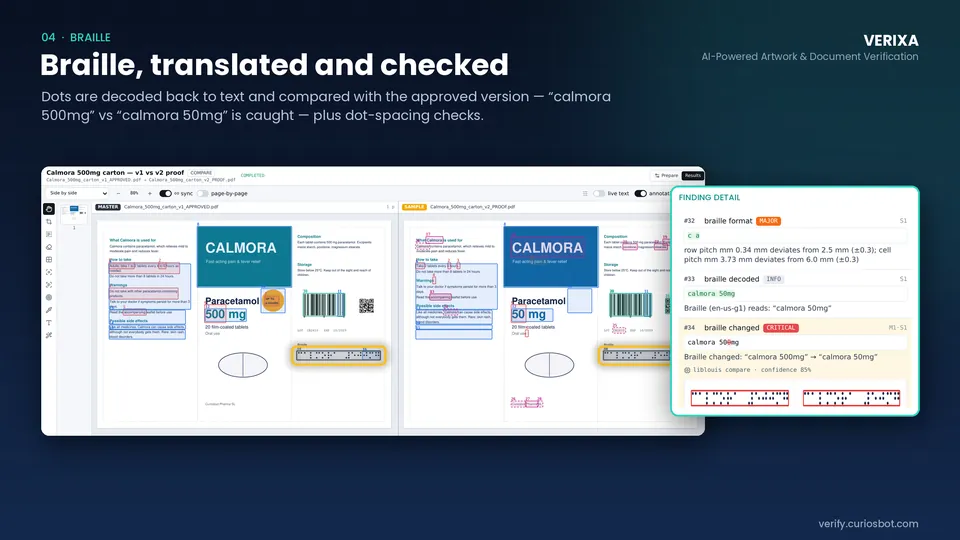Click the zoom out minus icon
This screenshot has width=960, height=540.
tap(118, 193)
